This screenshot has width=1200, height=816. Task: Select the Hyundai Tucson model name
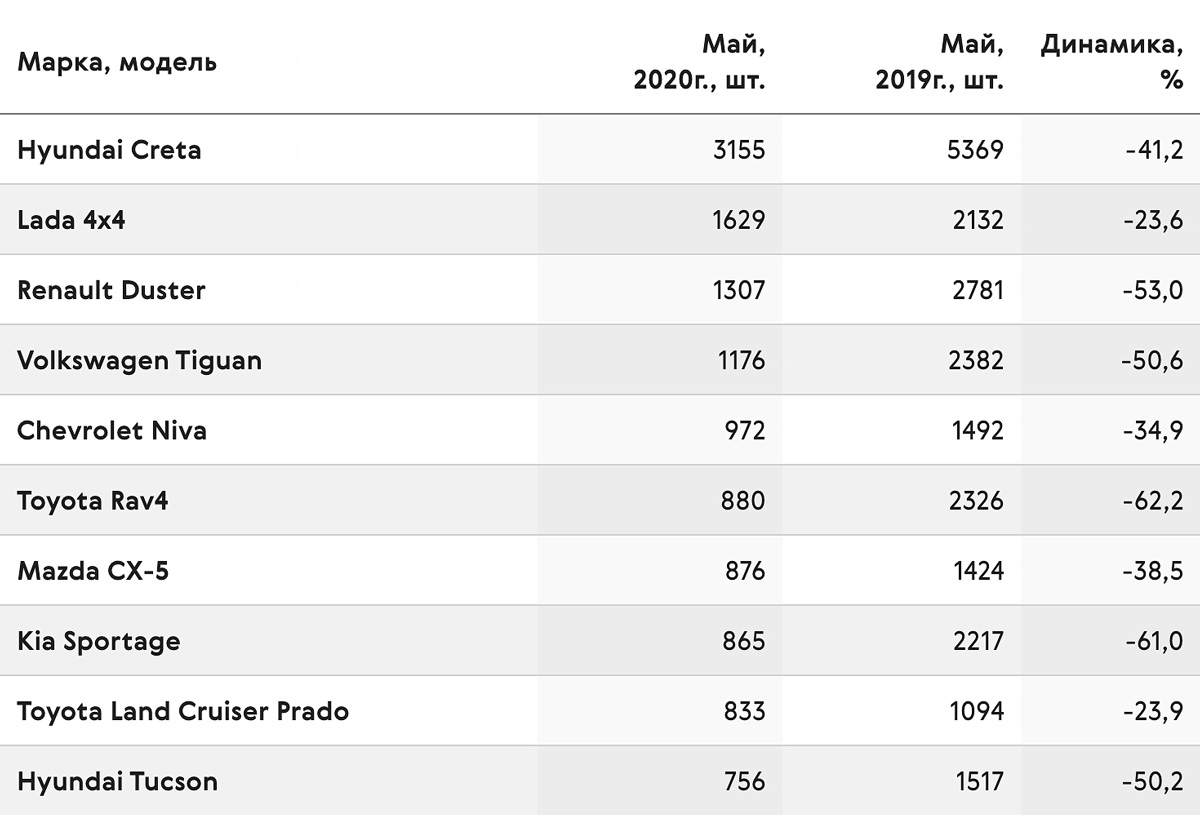(117, 781)
